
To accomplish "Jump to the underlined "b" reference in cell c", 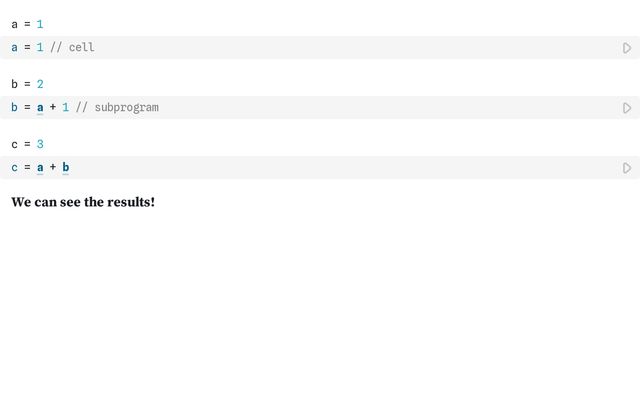I will pos(66,168).
